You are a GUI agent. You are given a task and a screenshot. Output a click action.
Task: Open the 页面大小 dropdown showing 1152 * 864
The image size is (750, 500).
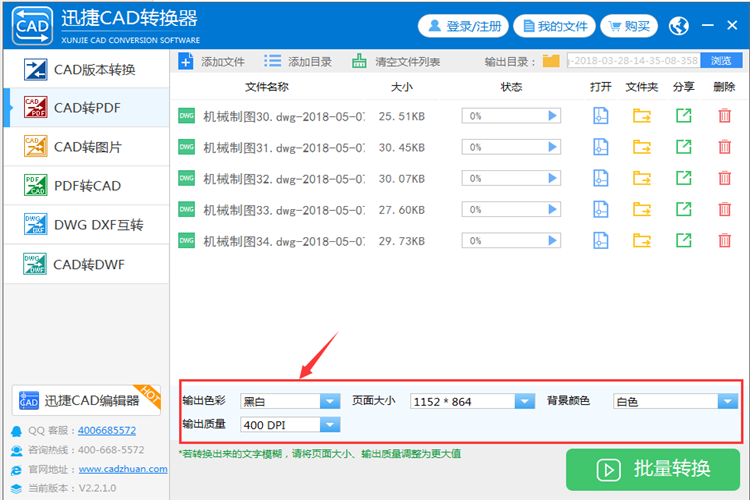(x=472, y=401)
